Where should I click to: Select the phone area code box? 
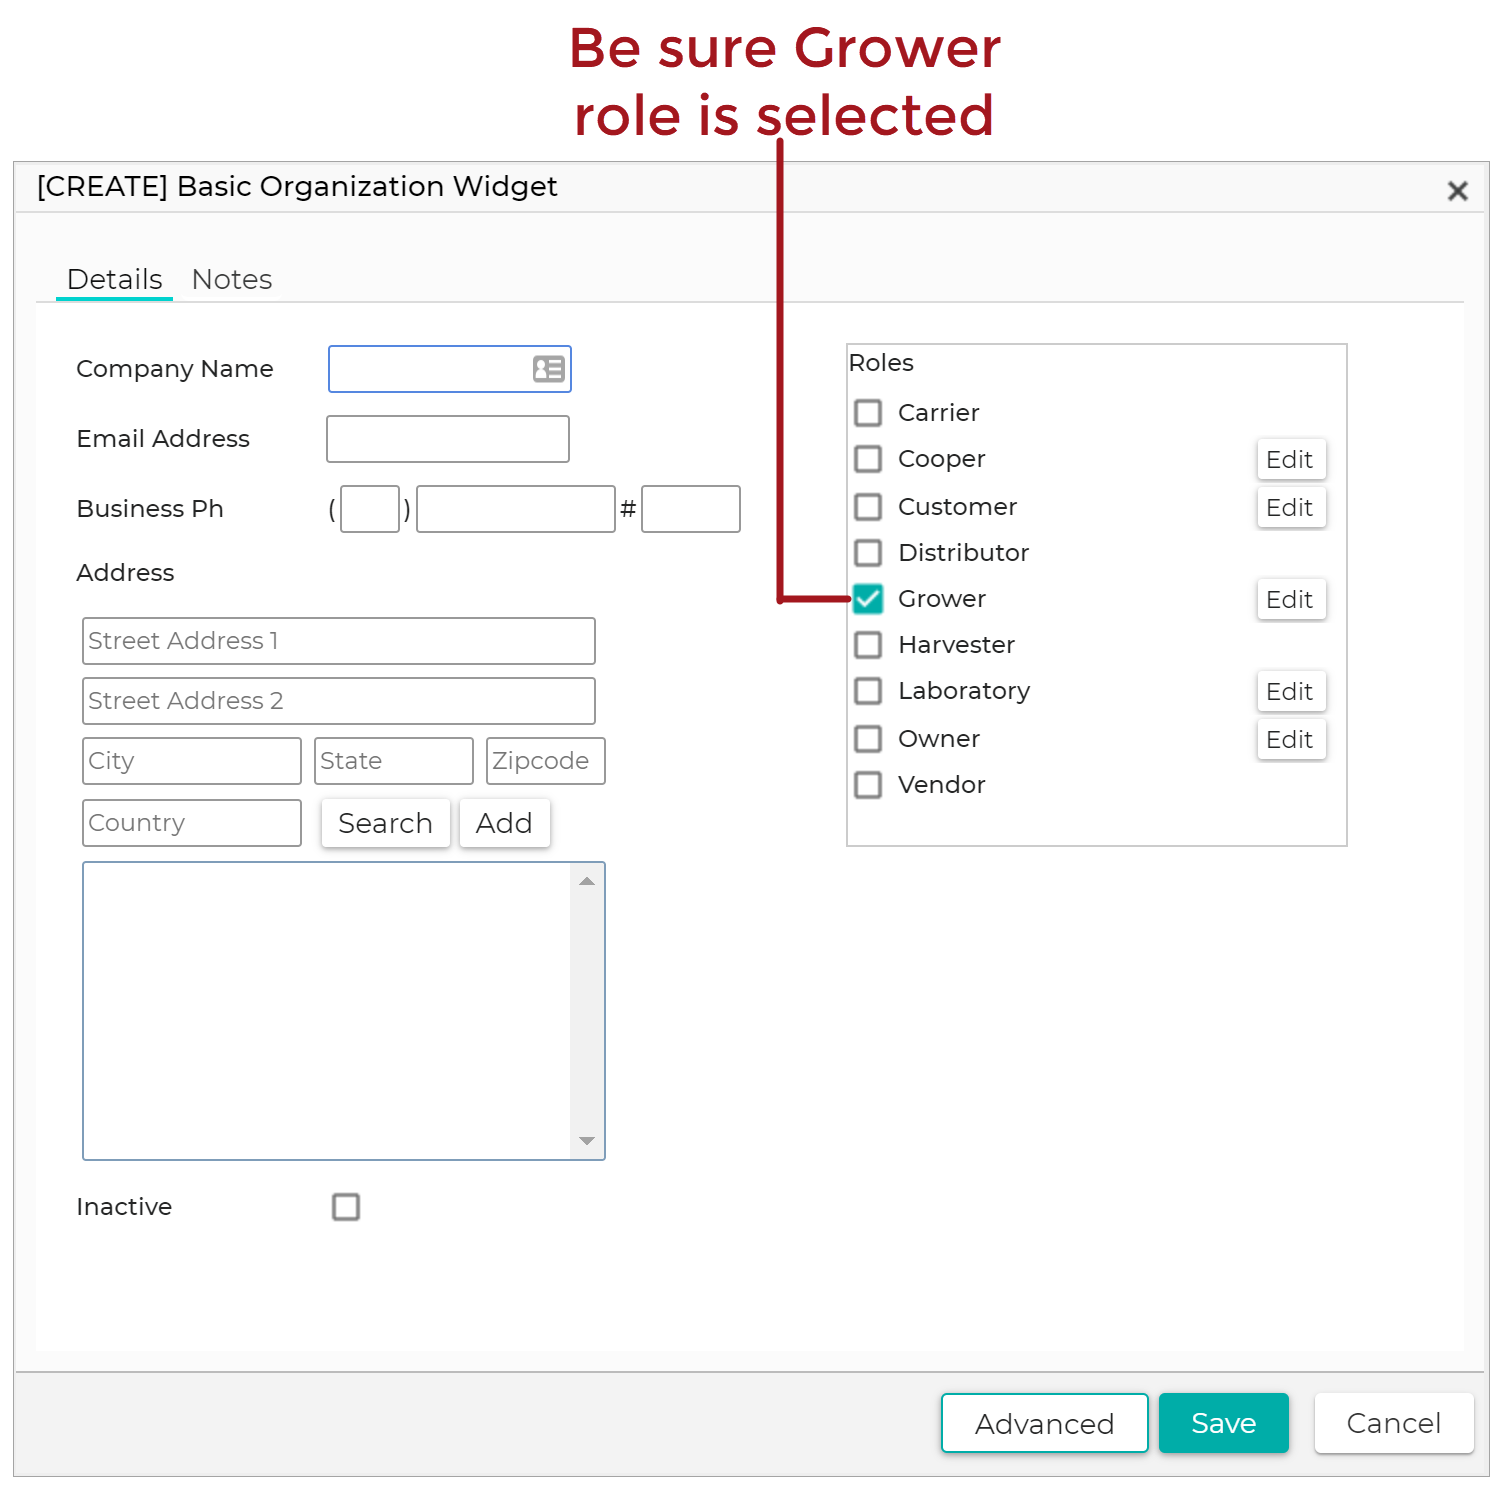point(370,509)
